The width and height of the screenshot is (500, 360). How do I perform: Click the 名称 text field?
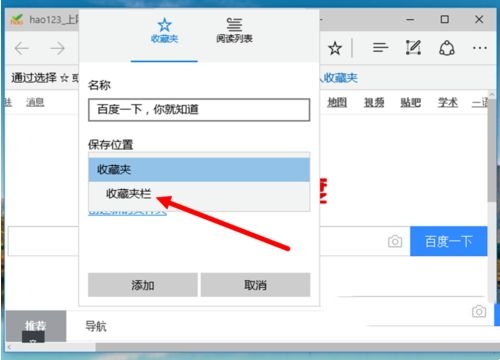click(x=199, y=110)
